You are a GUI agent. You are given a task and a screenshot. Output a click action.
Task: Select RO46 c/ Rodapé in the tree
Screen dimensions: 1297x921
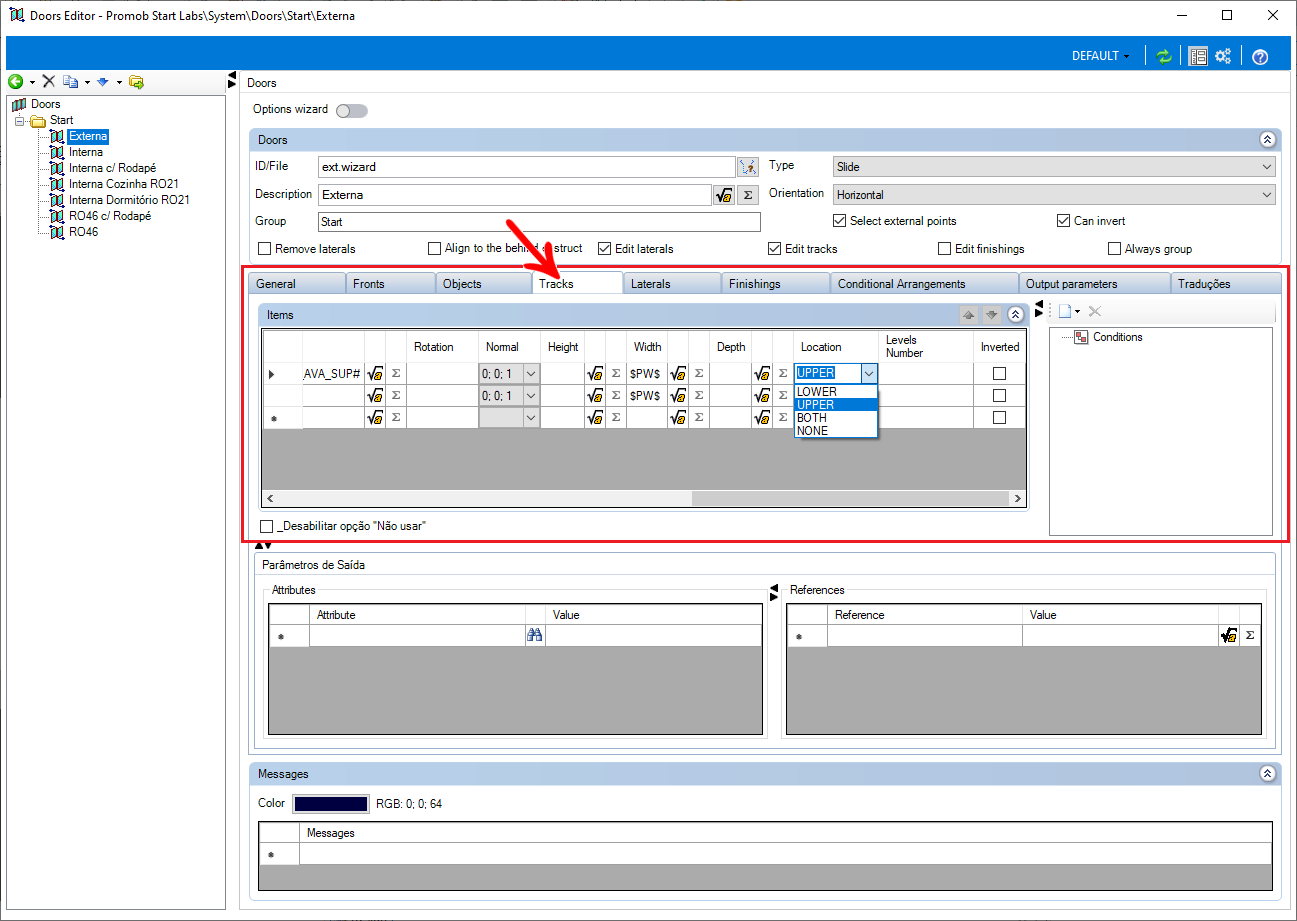[x=110, y=216]
